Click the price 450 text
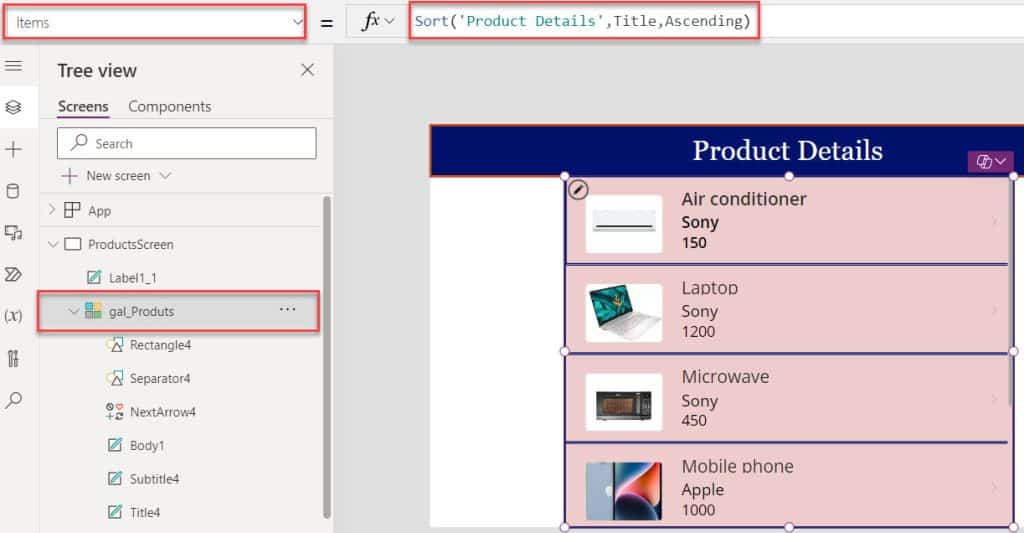This screenshot has width=1024, height=533. (694, 421)
